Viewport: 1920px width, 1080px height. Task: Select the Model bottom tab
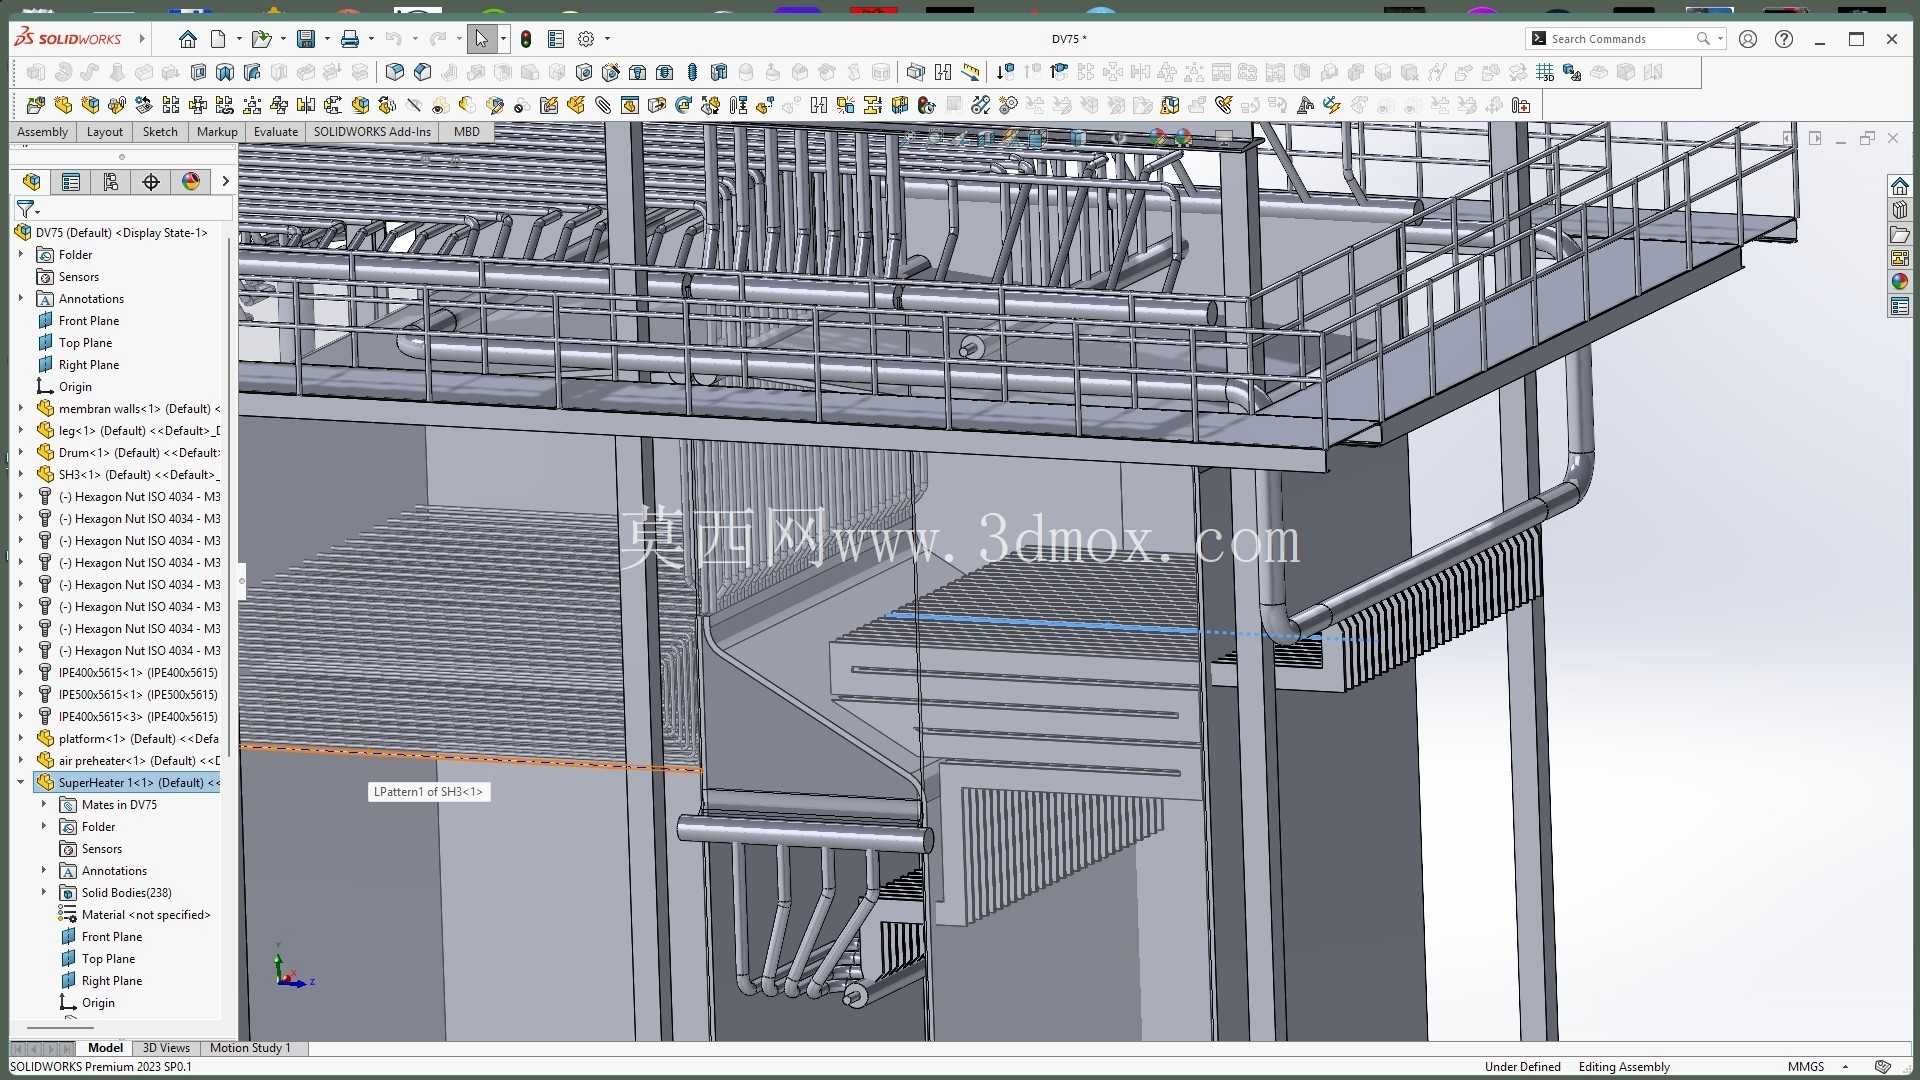(105, 1048)
